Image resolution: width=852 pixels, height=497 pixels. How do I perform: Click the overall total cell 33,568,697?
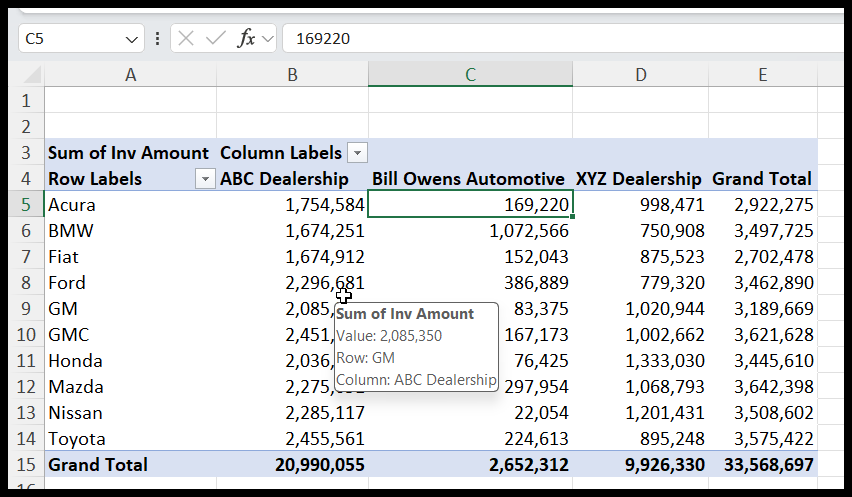763,465
